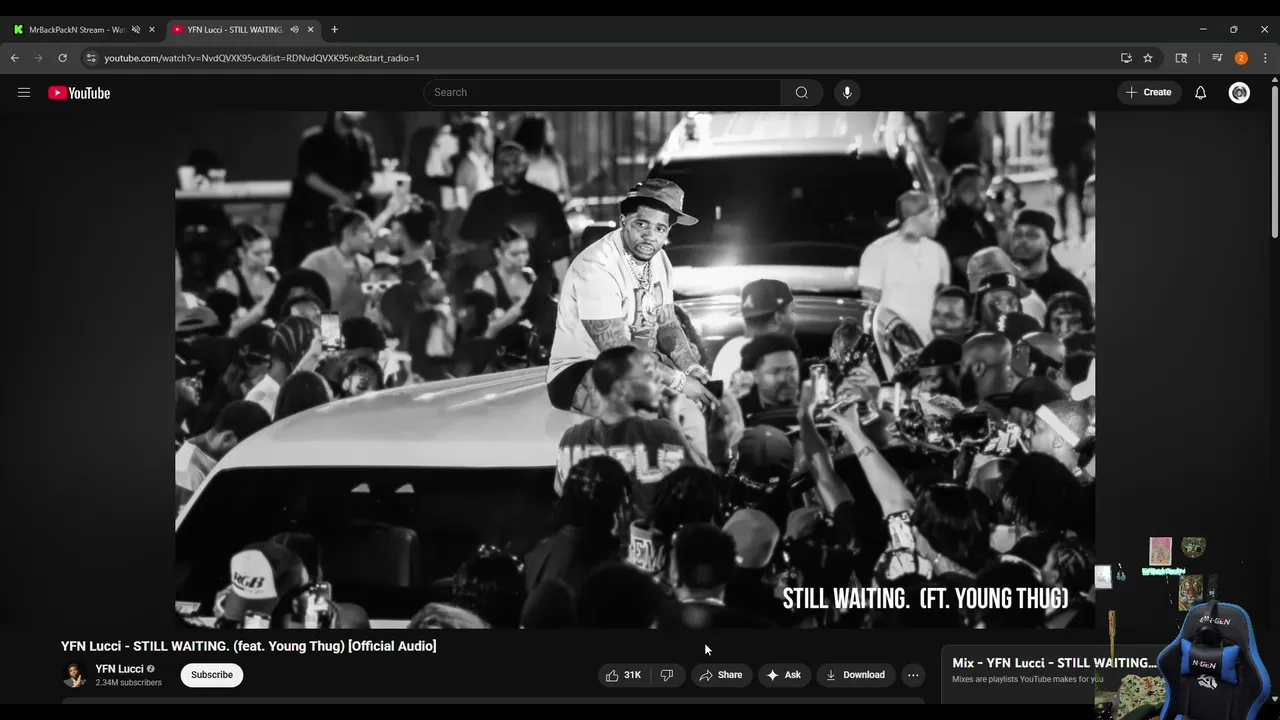The image size is (1280, 720).
Task: Click the video player to pause
Action: click(635, 370)
